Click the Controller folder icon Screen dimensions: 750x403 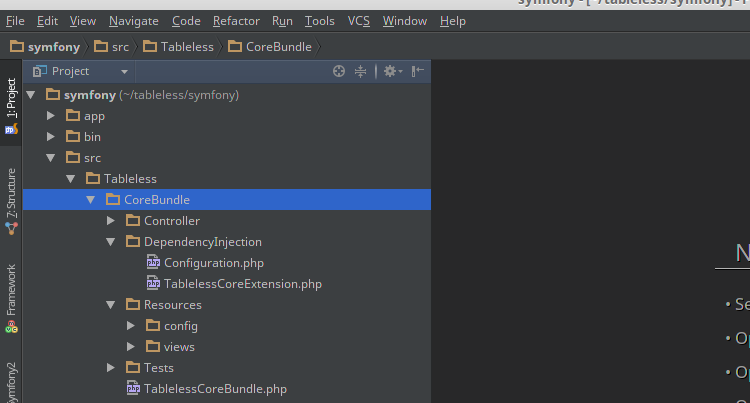click(132, 220)
